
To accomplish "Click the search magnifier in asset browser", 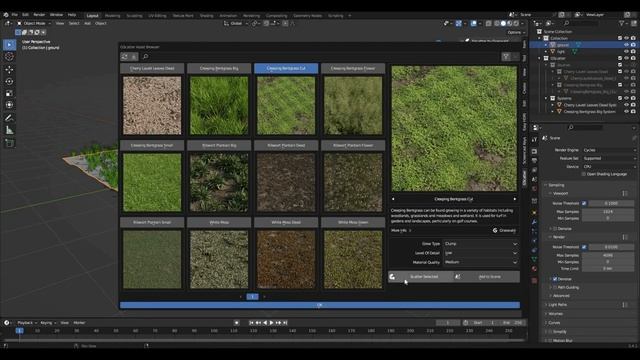I will pos(146,57).
